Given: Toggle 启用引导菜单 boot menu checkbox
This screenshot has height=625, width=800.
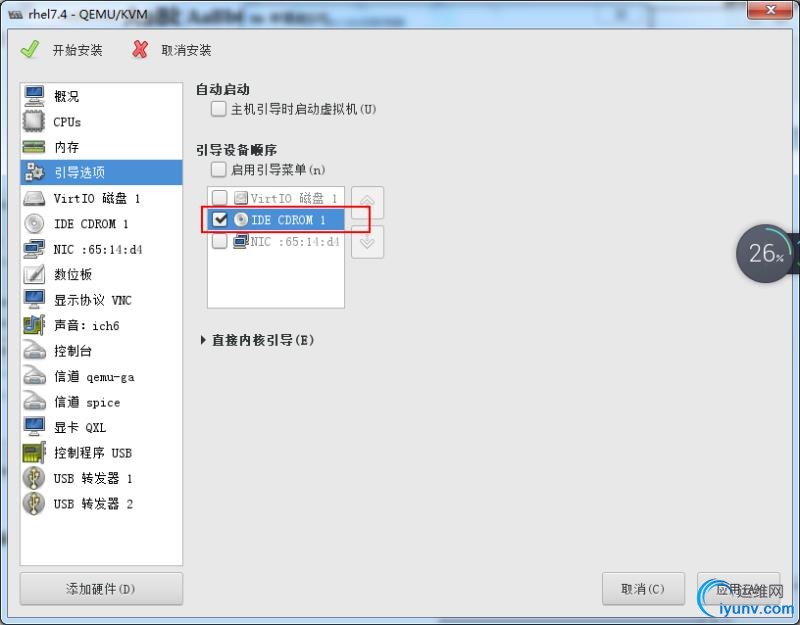Looking at the screenshot, I should [x=218, y=169].
